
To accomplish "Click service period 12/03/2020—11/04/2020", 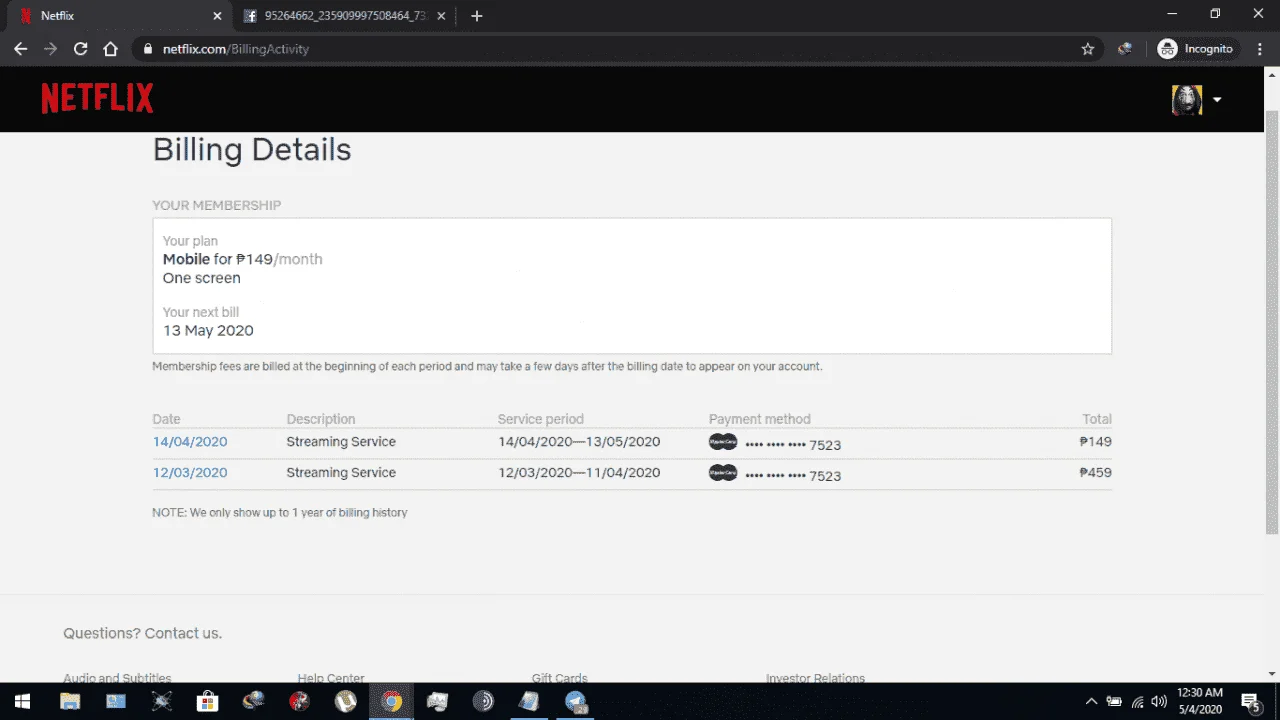I will (579, 473).
